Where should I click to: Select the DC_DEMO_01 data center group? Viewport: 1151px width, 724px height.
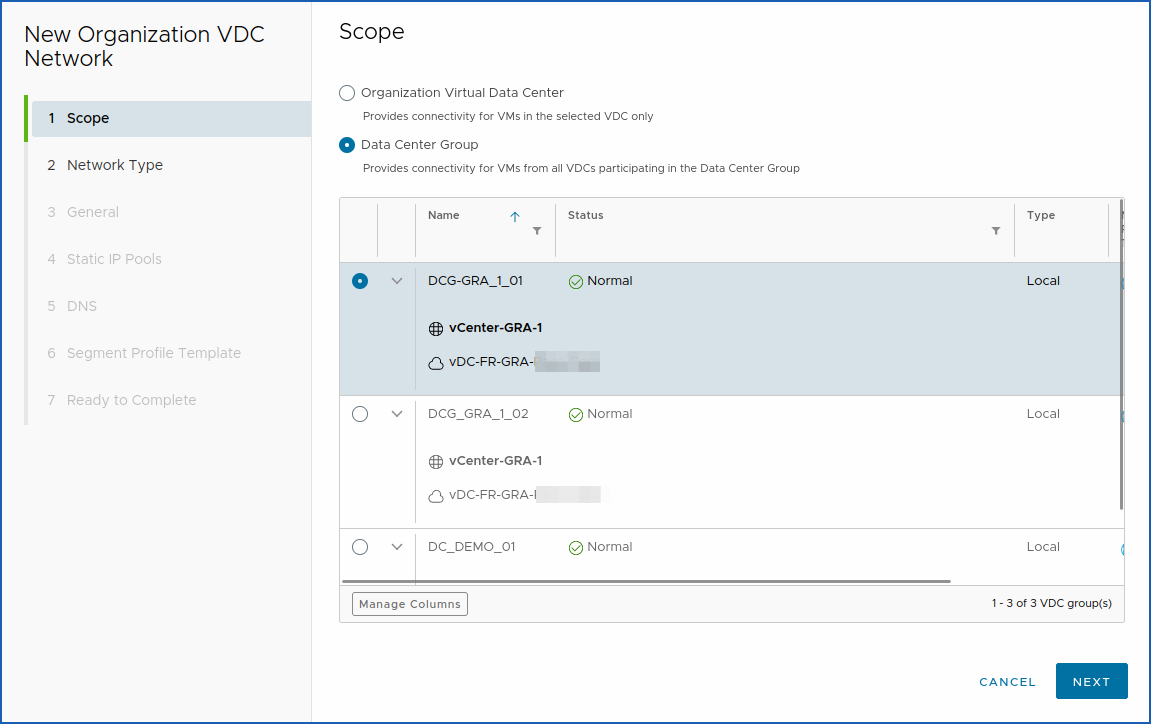pyautogui.click(x=359, y=547)
